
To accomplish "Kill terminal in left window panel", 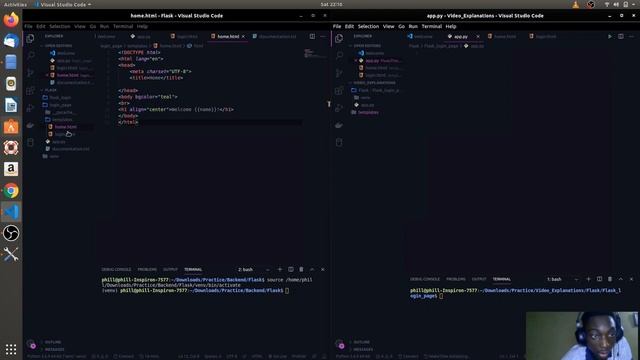I will pos(301,269).
